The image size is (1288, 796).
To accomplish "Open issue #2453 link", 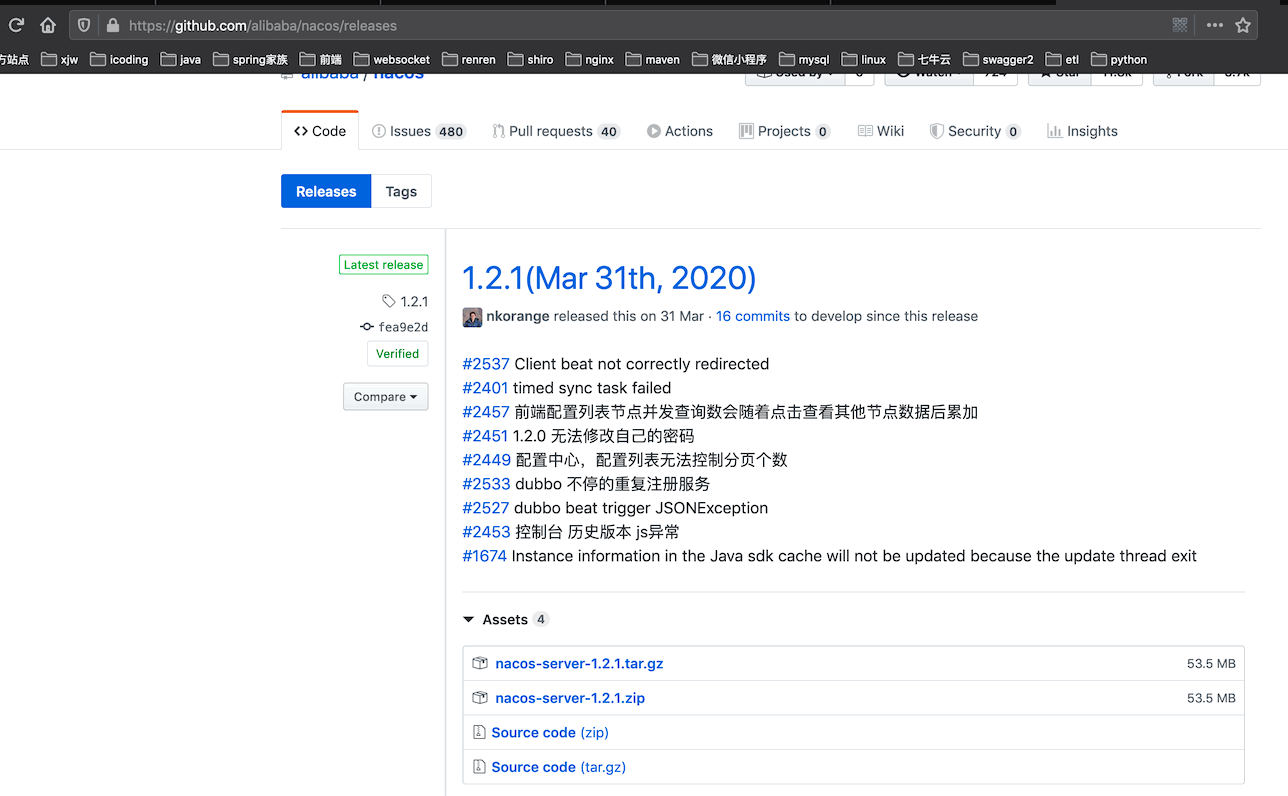I will pyautogui.click(x=486, y=532).
